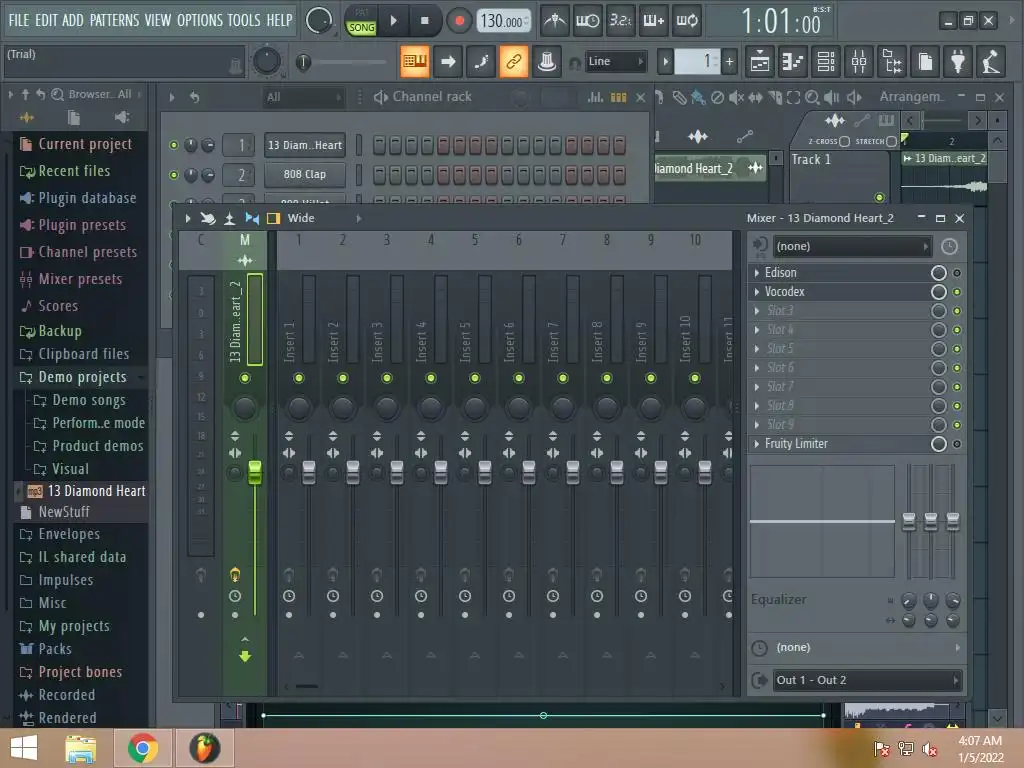Open the Packs folder in browser
This screenshot has height=768, width=1024.
55,649
